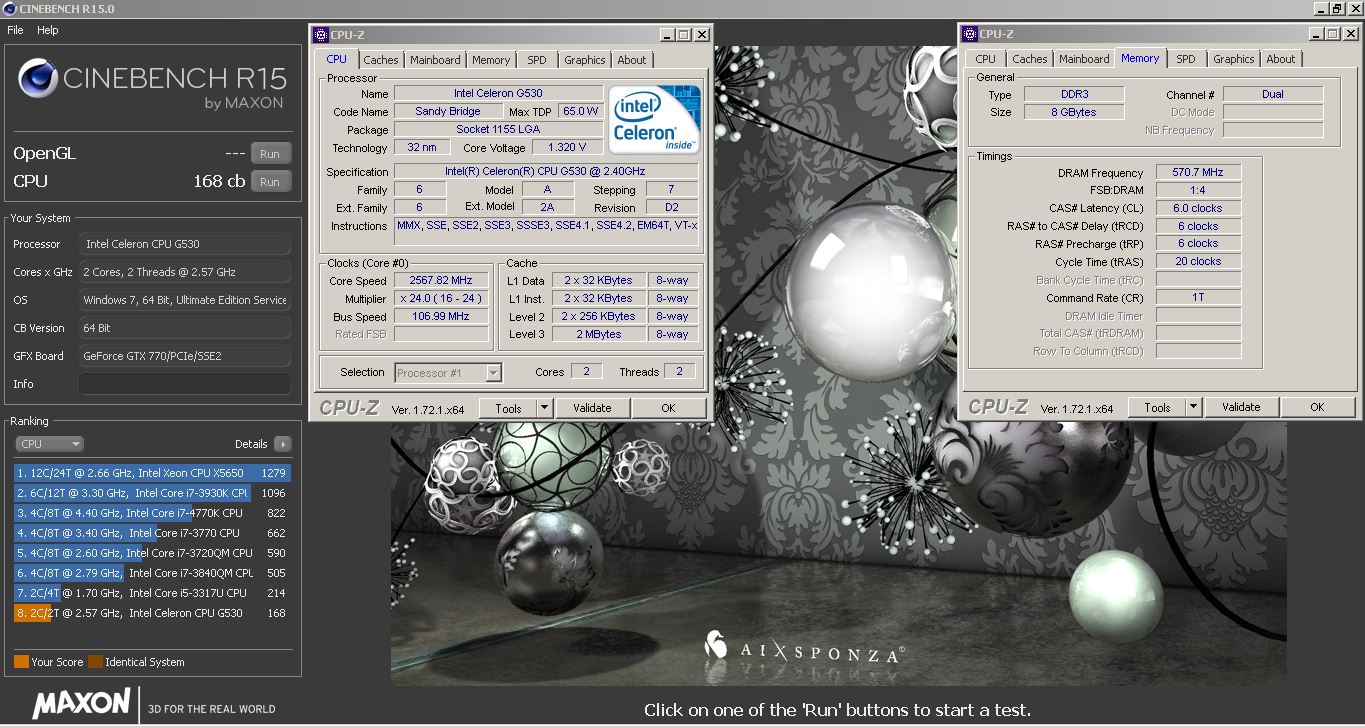
Task: Click the left CPU-Z title bar icon
Action: point(320,34)
